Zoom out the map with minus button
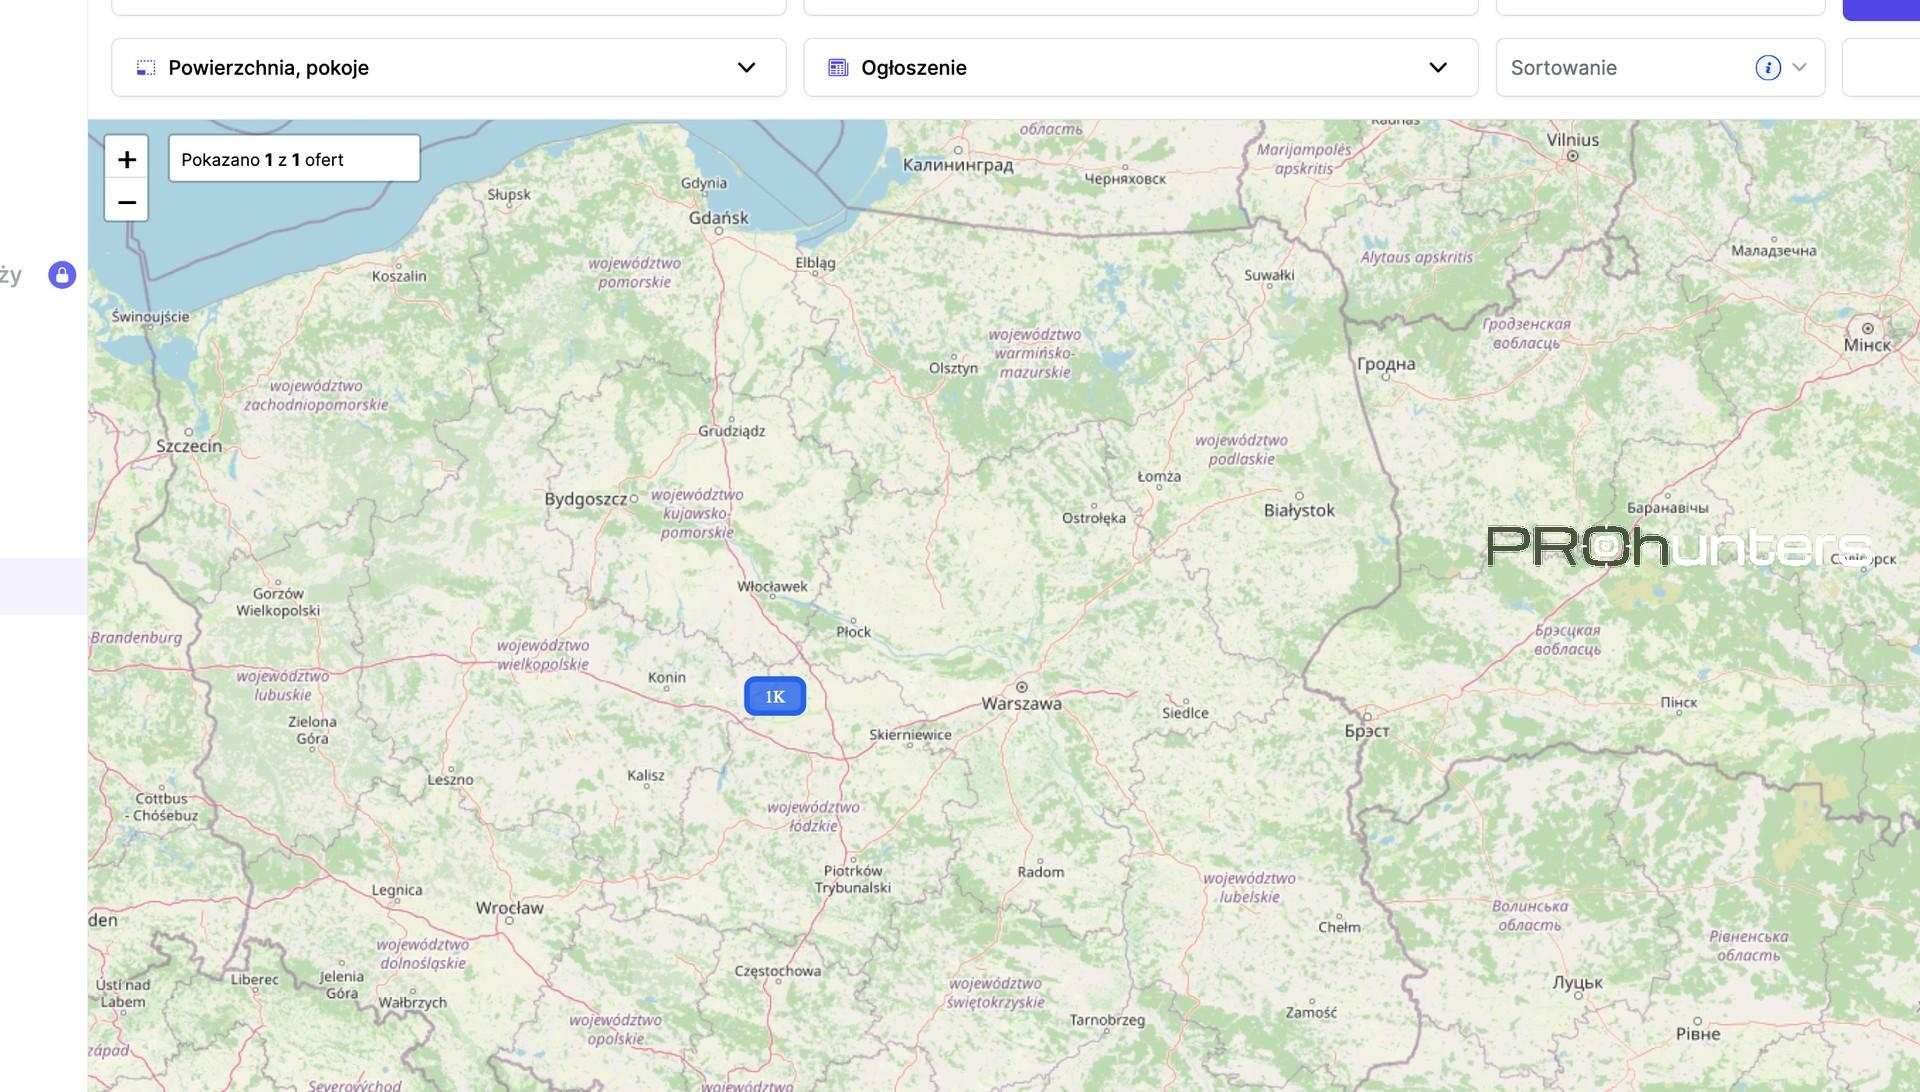Screen dimensions: 1920x1092 click(x=126, y=202)
